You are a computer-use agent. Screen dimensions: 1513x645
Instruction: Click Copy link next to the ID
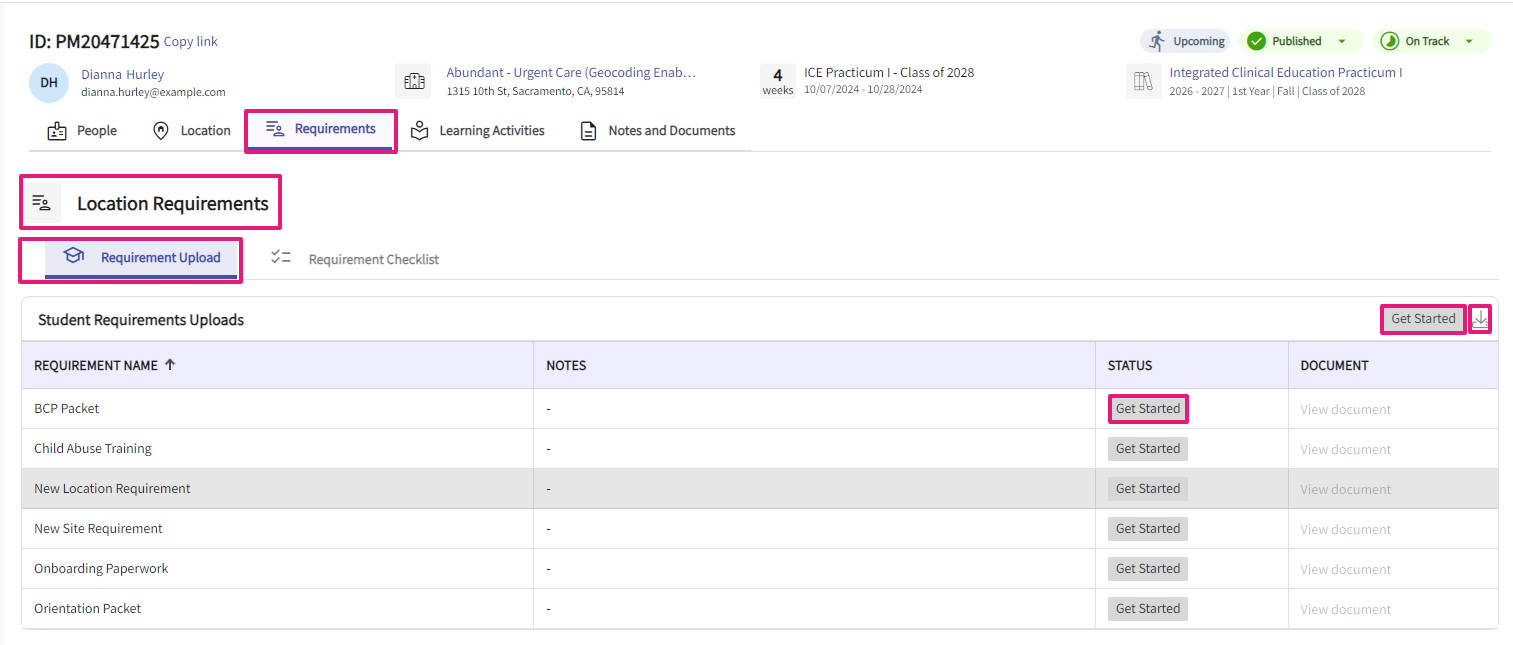[x=190, y=42]
